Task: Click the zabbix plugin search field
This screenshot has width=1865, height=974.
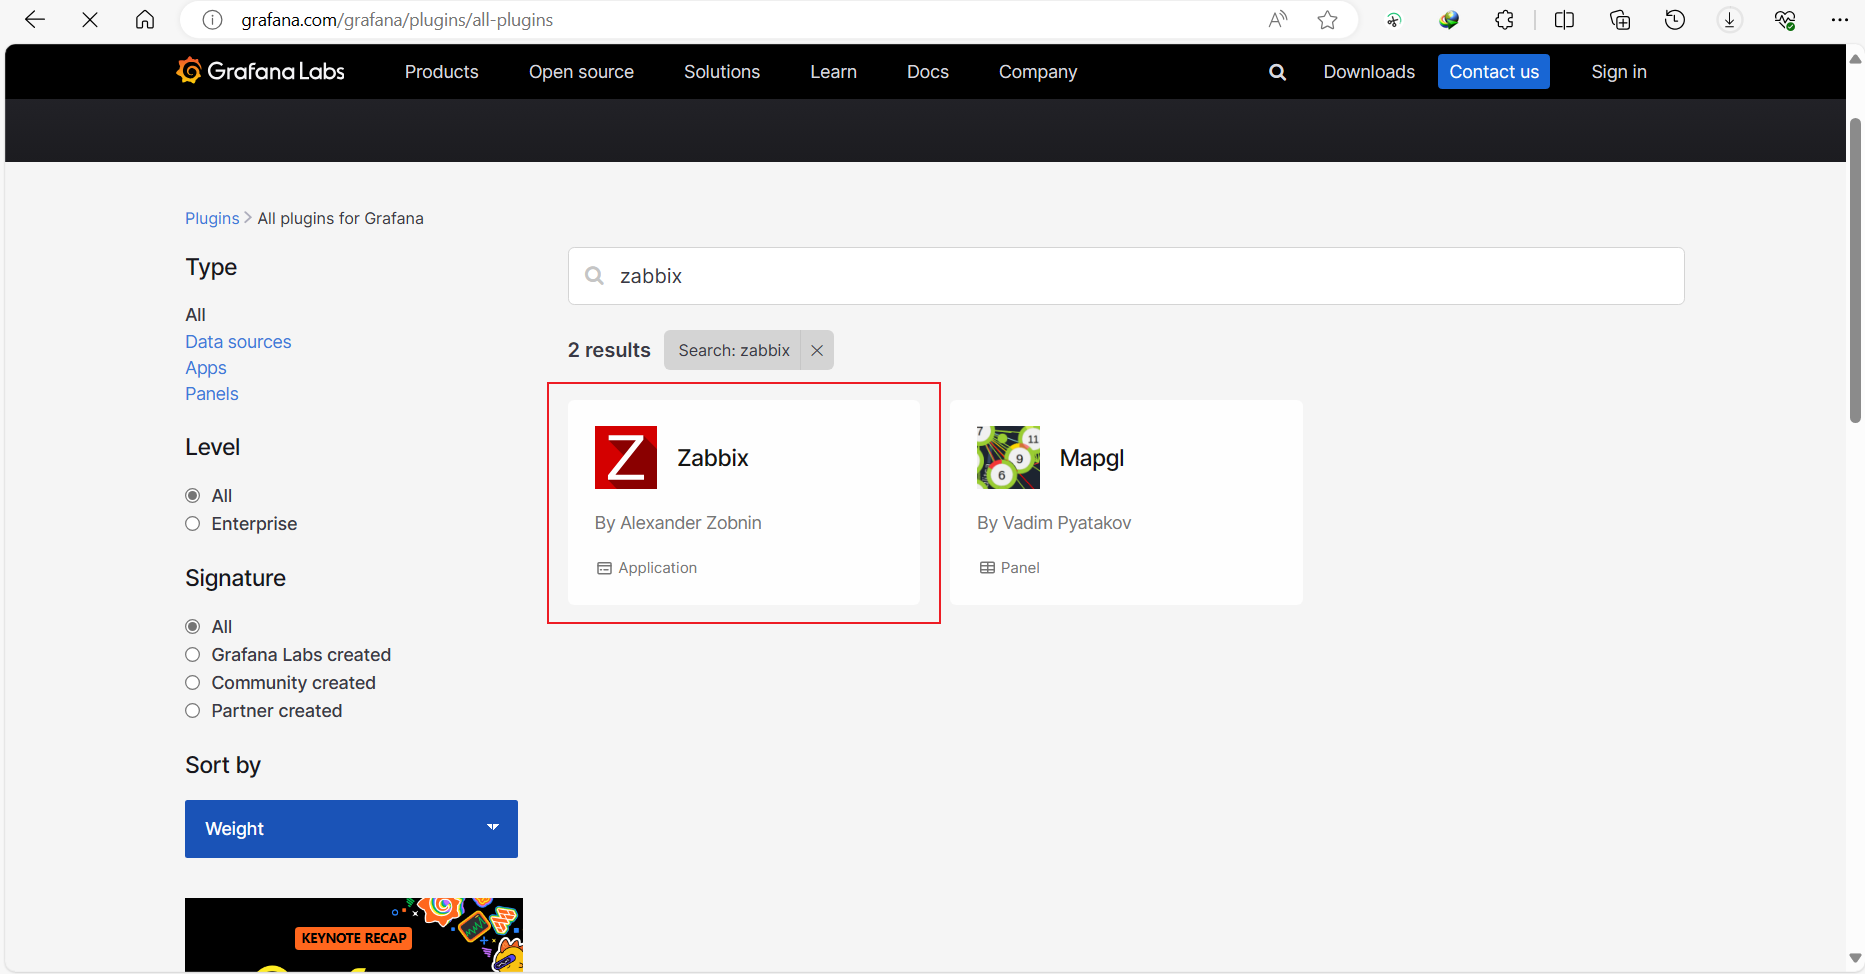Action: (x=1126, y=276)
